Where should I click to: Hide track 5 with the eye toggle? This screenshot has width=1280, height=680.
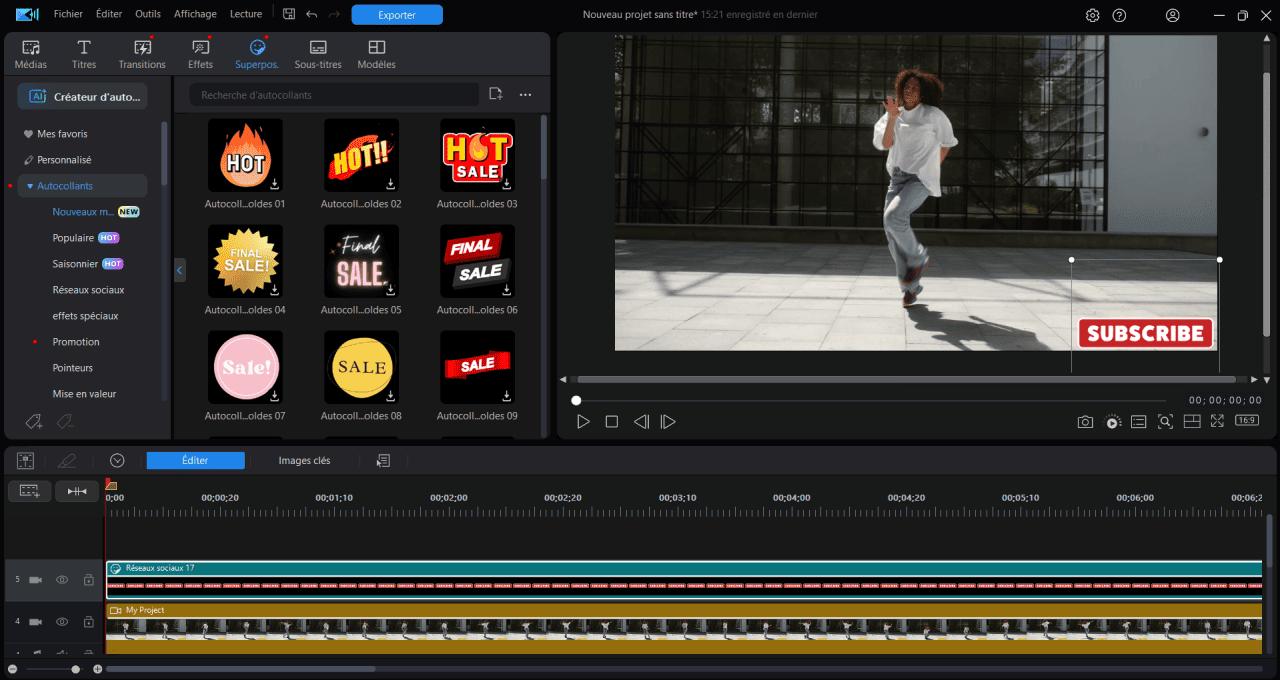point(62,579)
